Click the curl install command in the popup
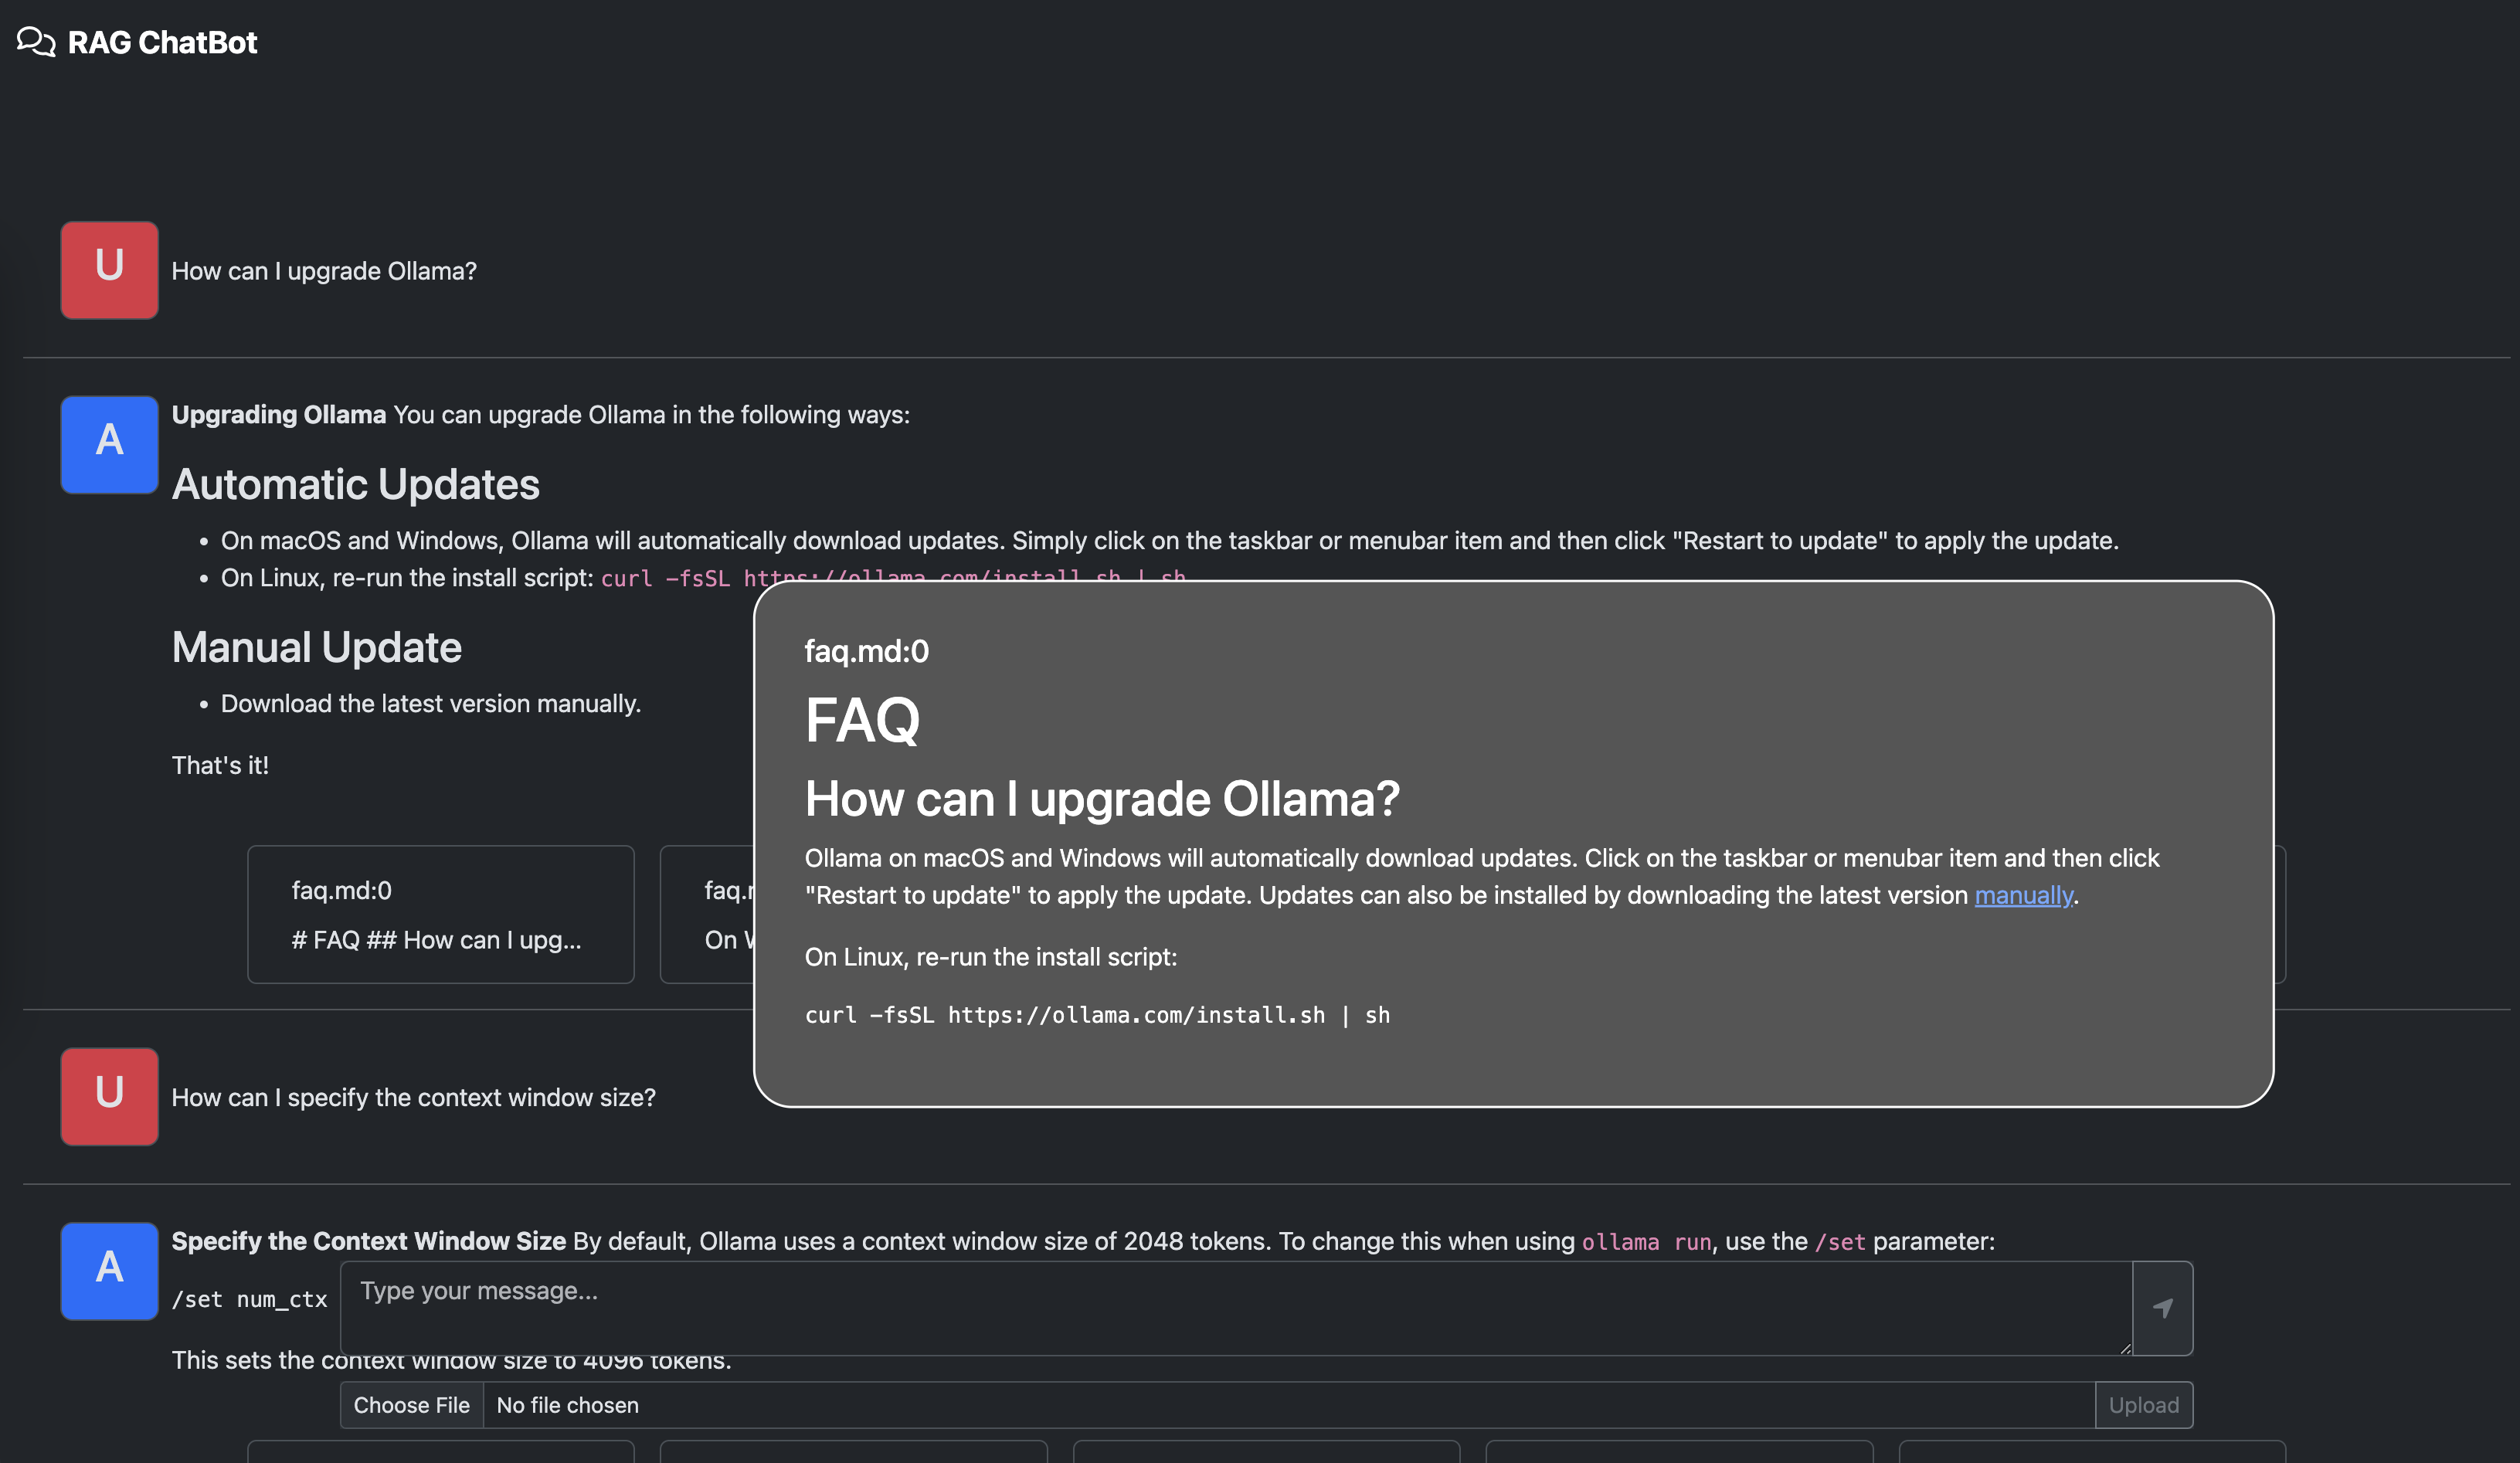2520x1463 pixels. click(1097, 1015)
